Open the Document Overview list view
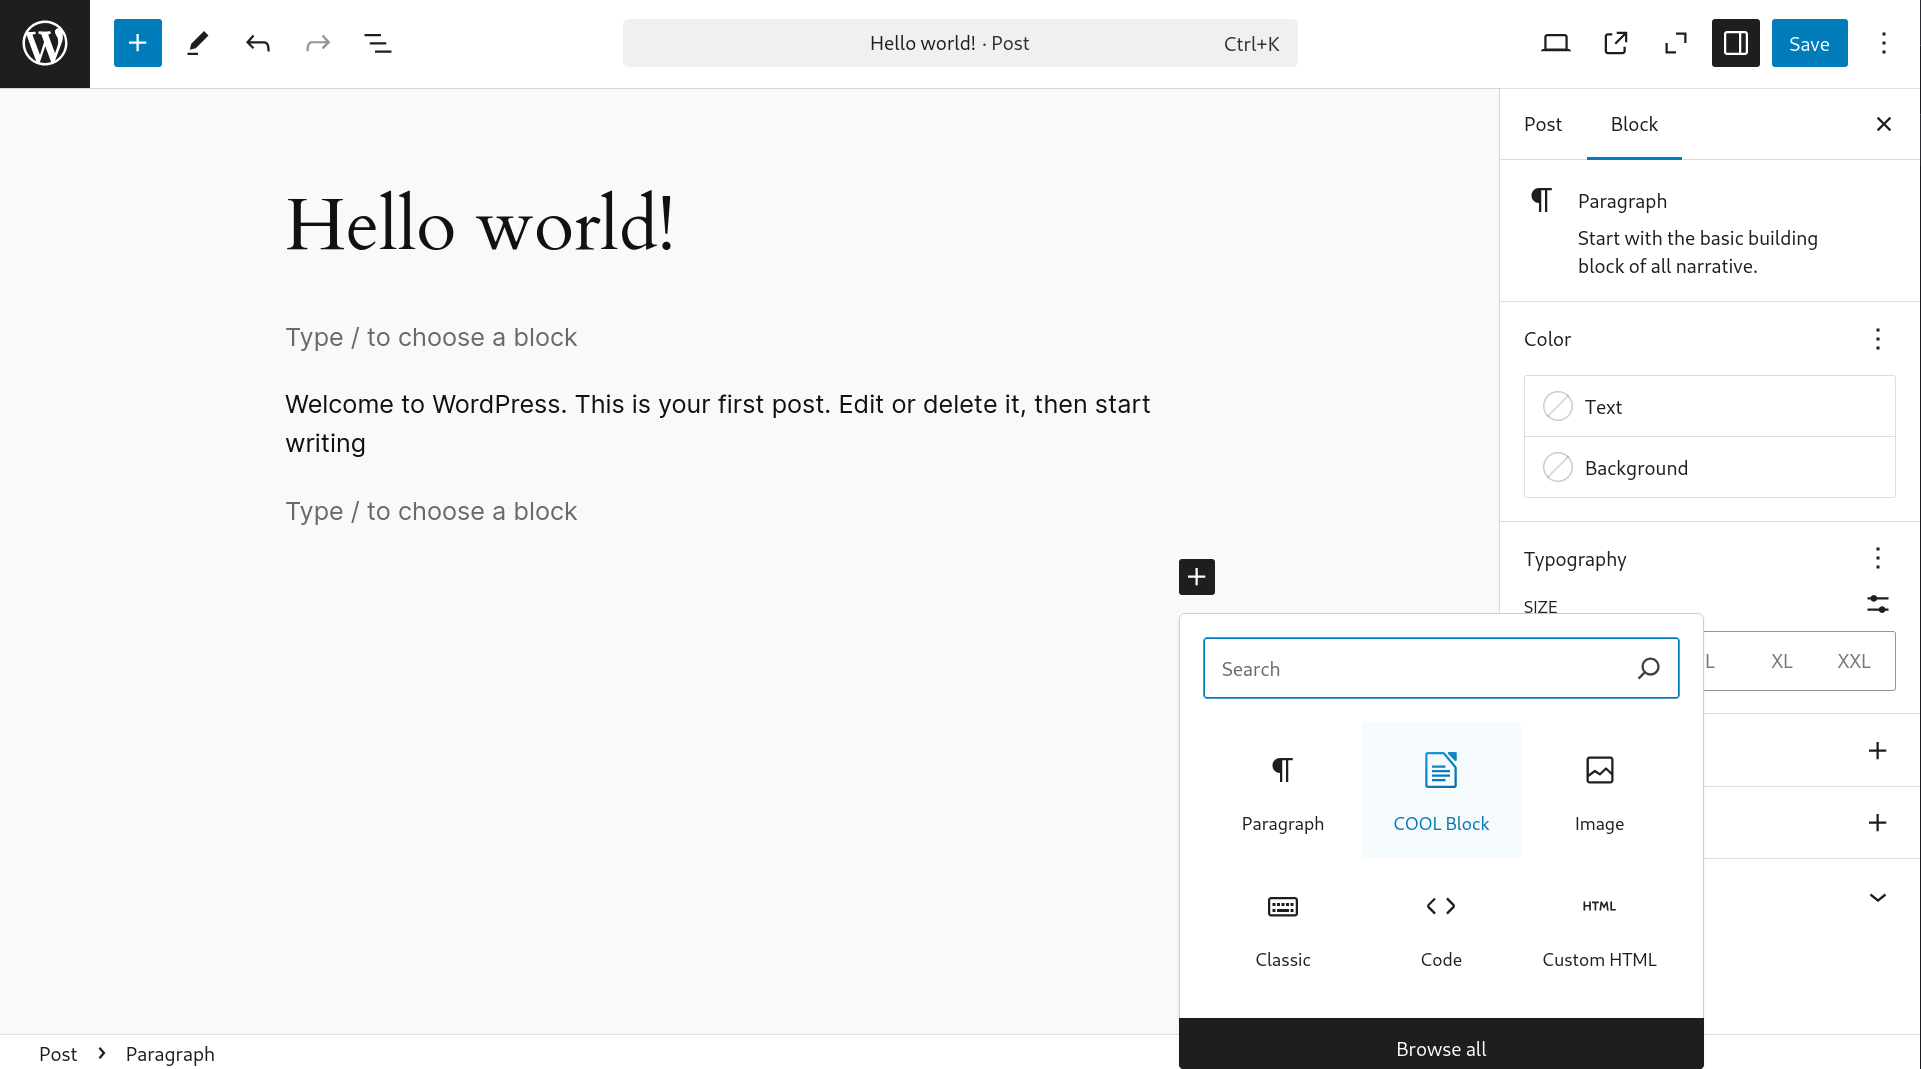This screenshot has width=1921, height=1069. pos(378,44)
